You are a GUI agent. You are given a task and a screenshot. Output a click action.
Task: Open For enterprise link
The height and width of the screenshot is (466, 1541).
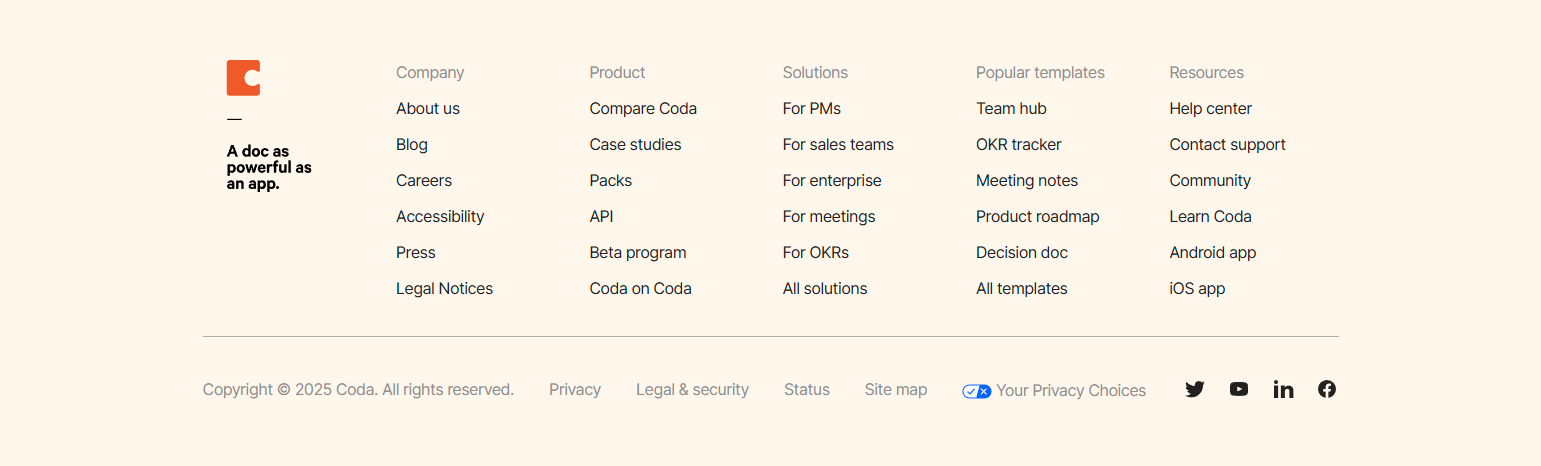pos(832,180)
